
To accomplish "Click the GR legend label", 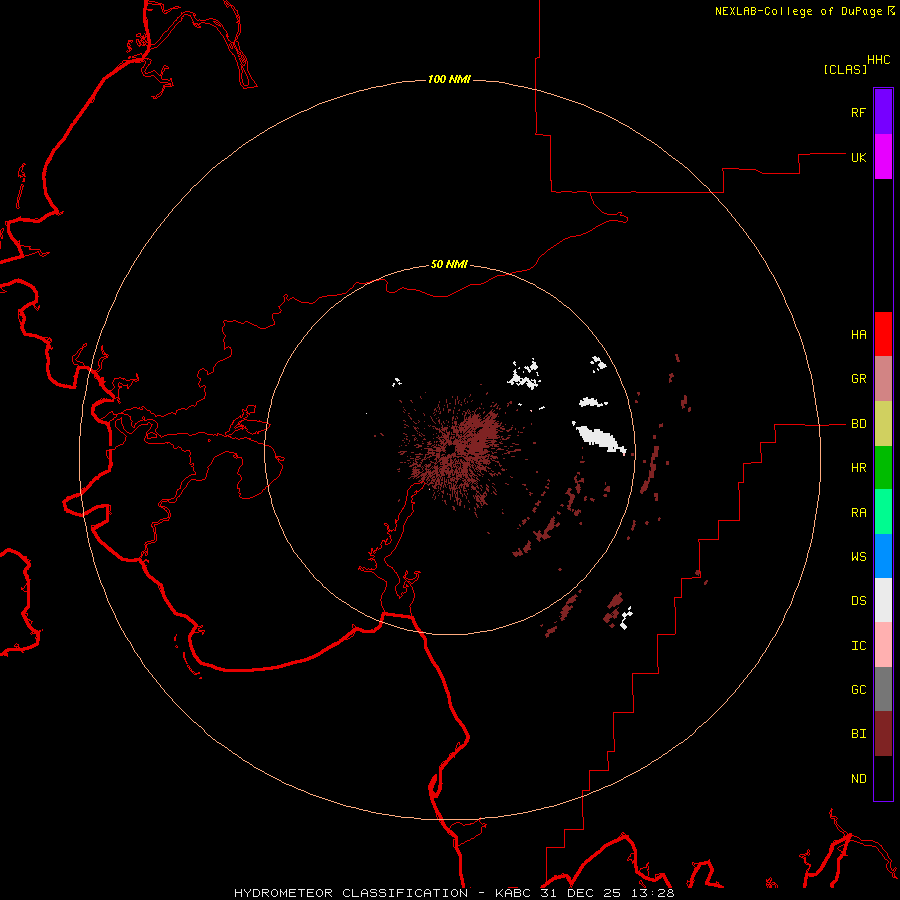I will pos(858,379).
